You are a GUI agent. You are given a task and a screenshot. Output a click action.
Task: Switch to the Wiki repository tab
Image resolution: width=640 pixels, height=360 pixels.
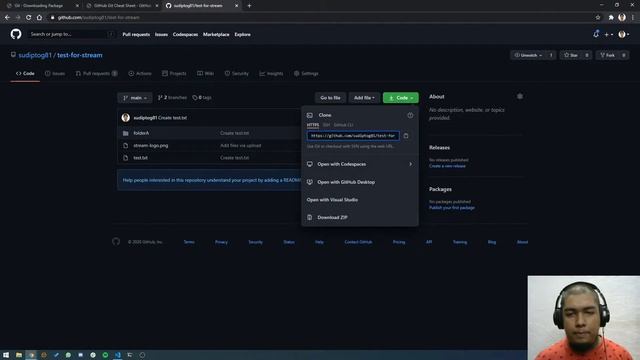point(206,73)
